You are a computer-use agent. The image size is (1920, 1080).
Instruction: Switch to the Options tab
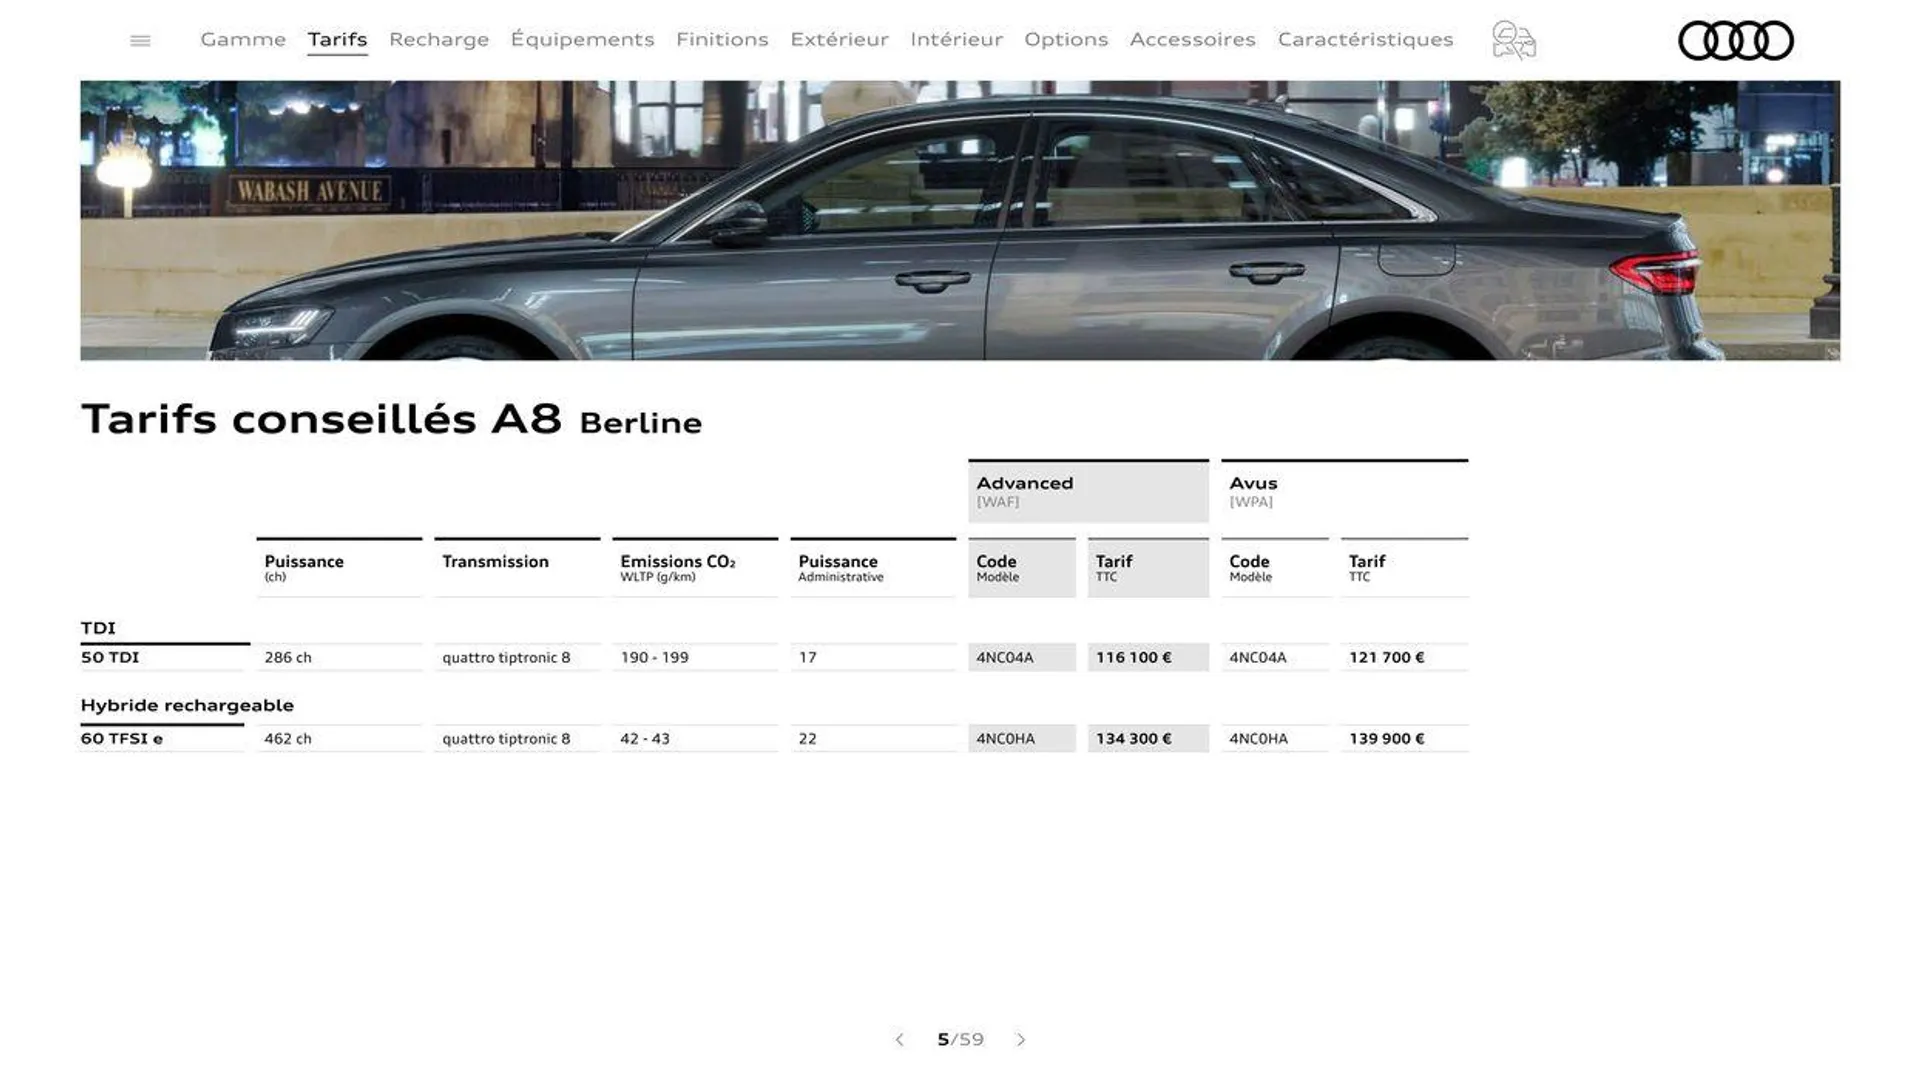tap(1066, 39)
